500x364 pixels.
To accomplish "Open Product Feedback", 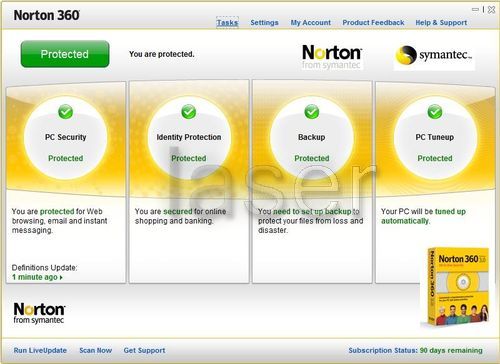I will 373,22.
